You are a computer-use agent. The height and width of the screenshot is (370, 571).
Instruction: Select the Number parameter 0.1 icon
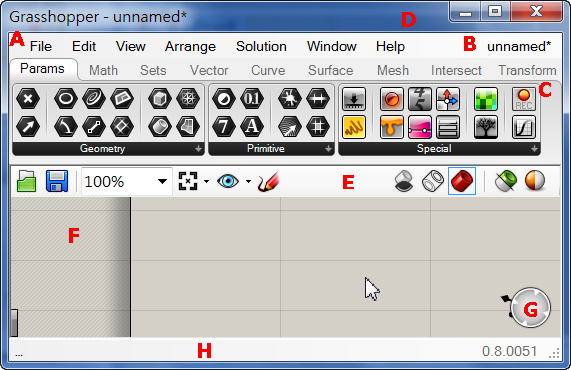point(252,99)
